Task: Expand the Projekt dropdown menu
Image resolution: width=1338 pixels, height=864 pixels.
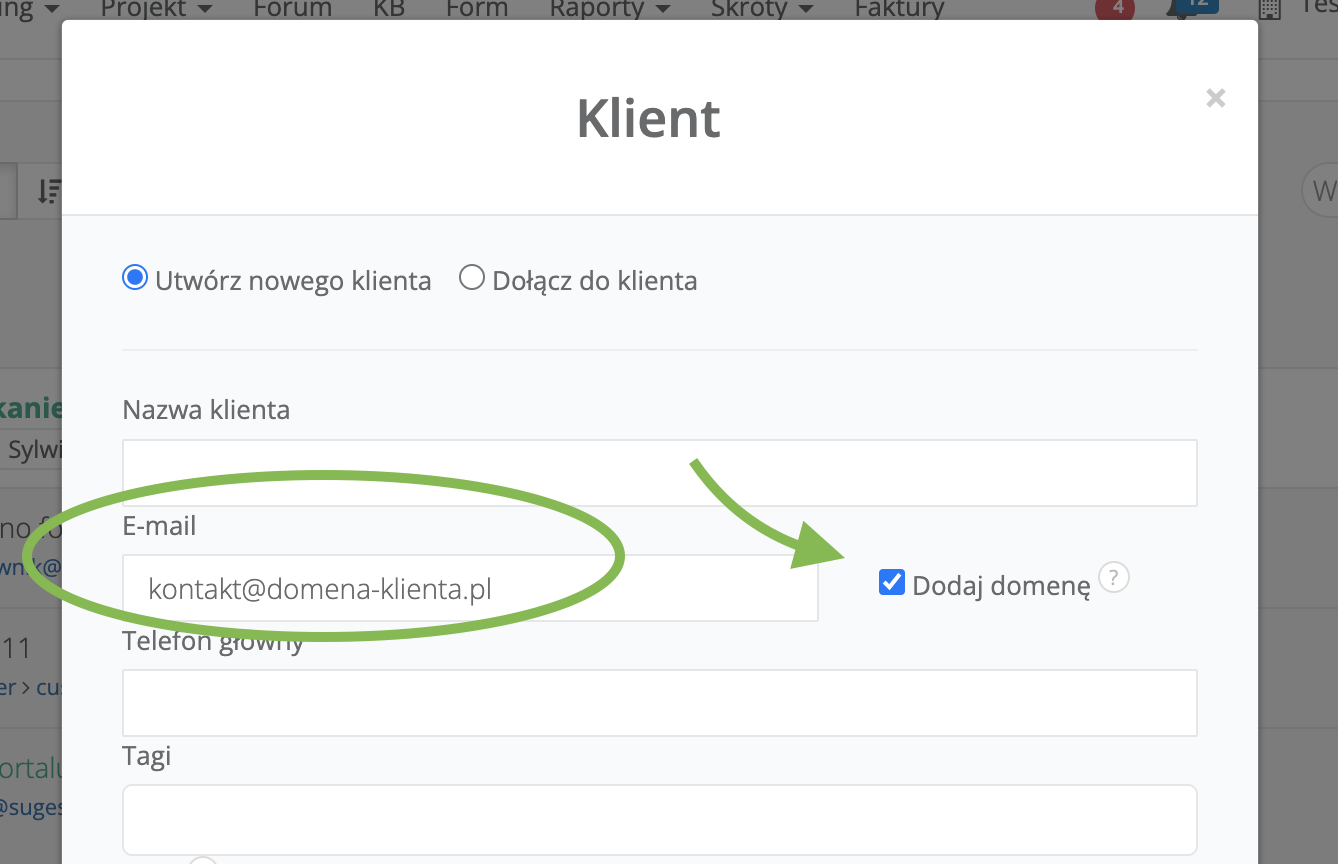Action: tap(156, 9)
